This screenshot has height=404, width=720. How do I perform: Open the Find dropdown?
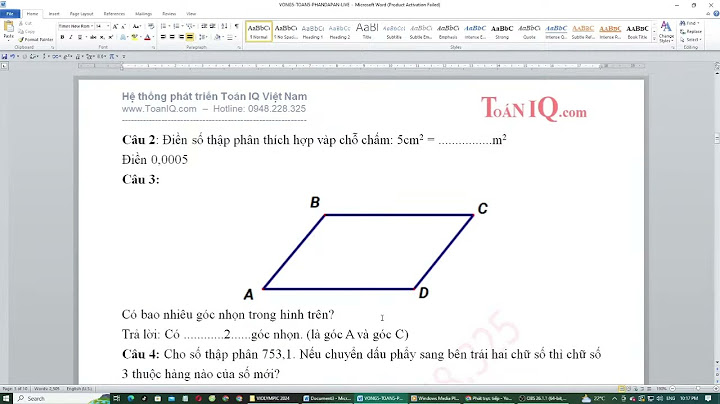coord(698,23)
